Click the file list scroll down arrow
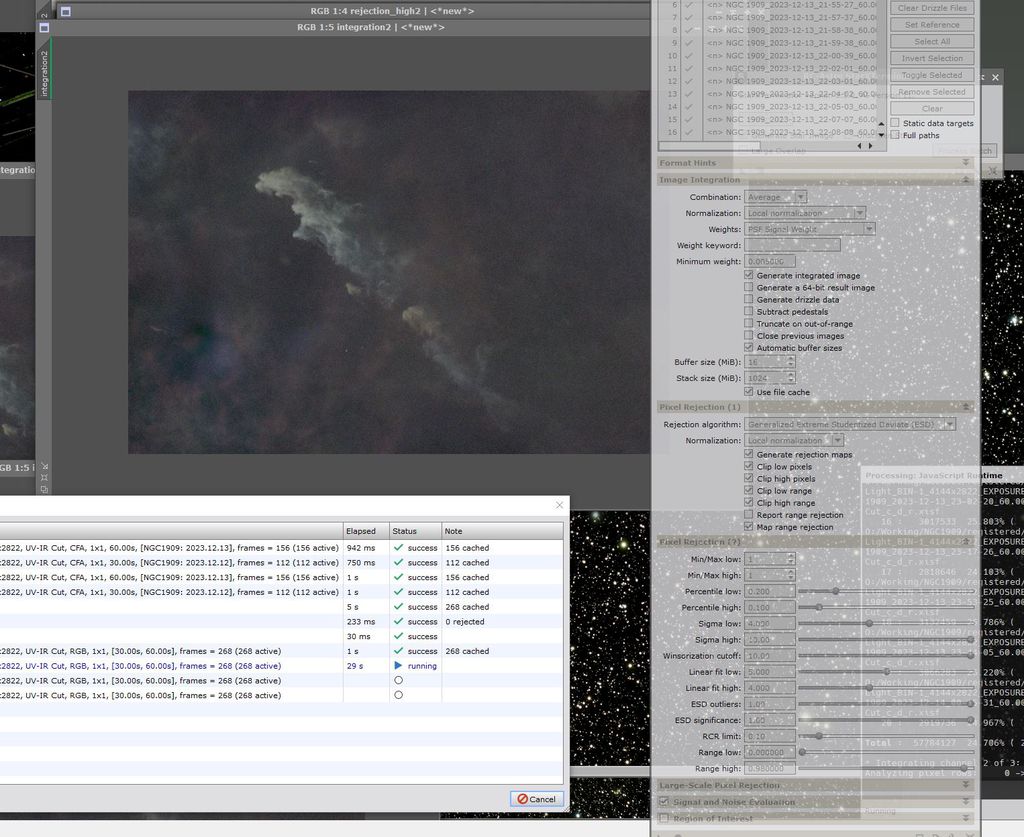Image resolution: width=1024 pixels, height=837 pixels. [x=881, y=135]
